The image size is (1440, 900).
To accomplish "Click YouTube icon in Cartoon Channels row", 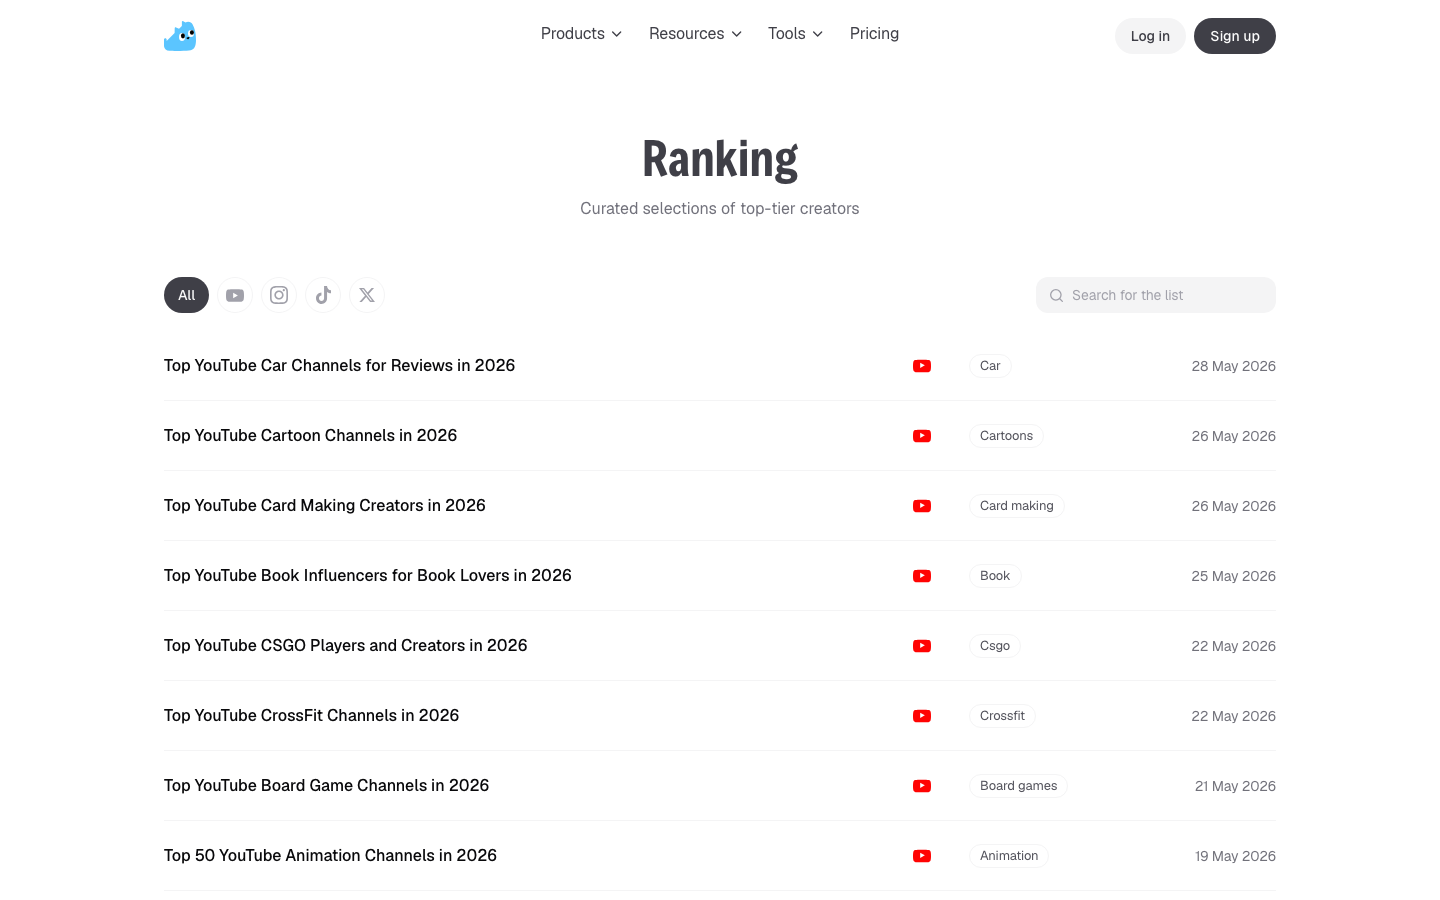I will (922, 436).
